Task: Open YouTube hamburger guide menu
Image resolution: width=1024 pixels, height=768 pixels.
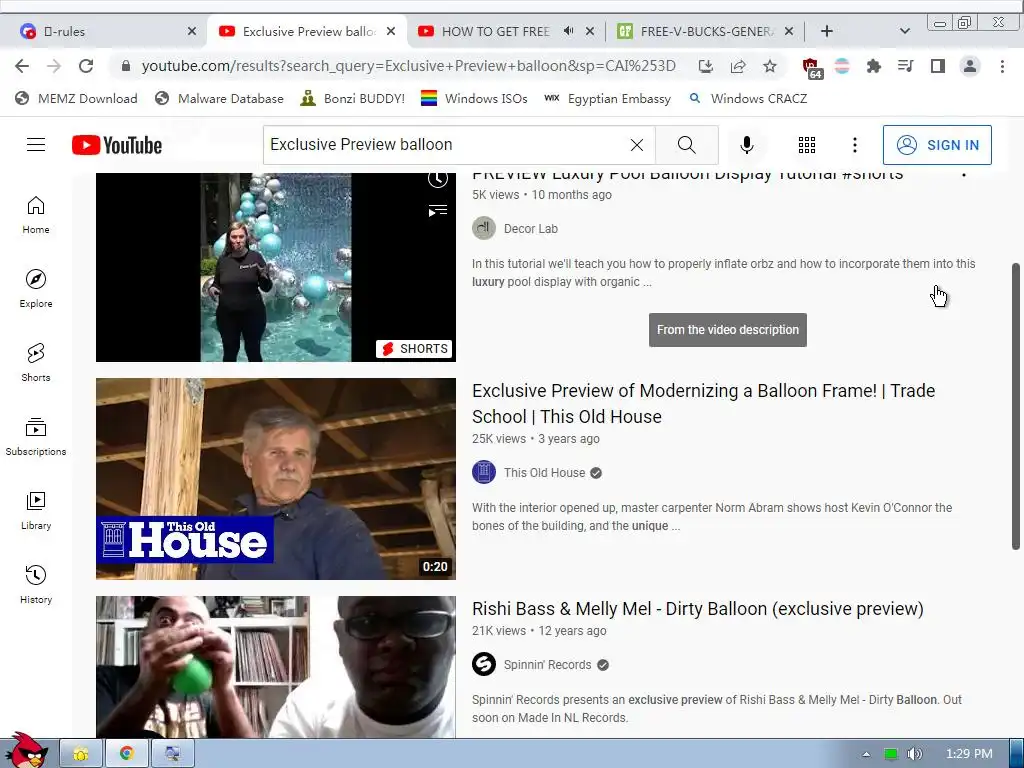Action: point(36,144)
